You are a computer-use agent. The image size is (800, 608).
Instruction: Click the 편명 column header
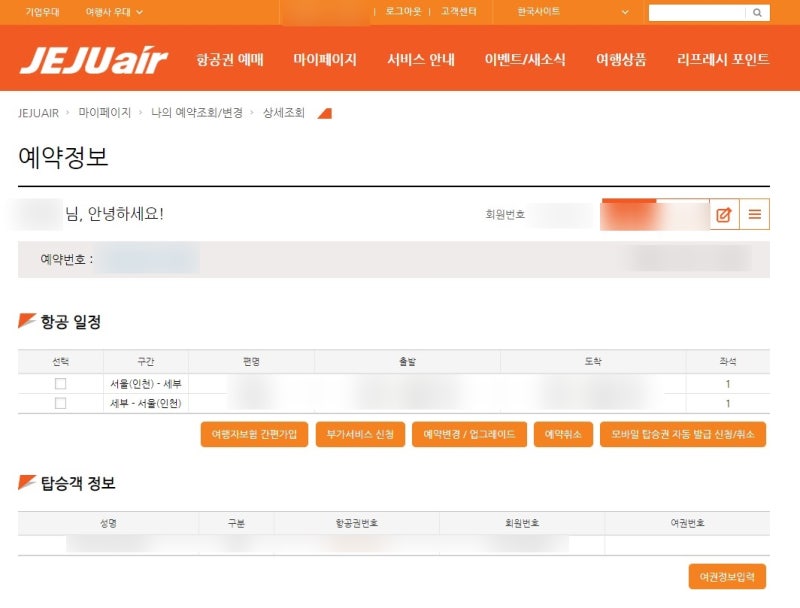pyautogui.click(x=252, y=362)
